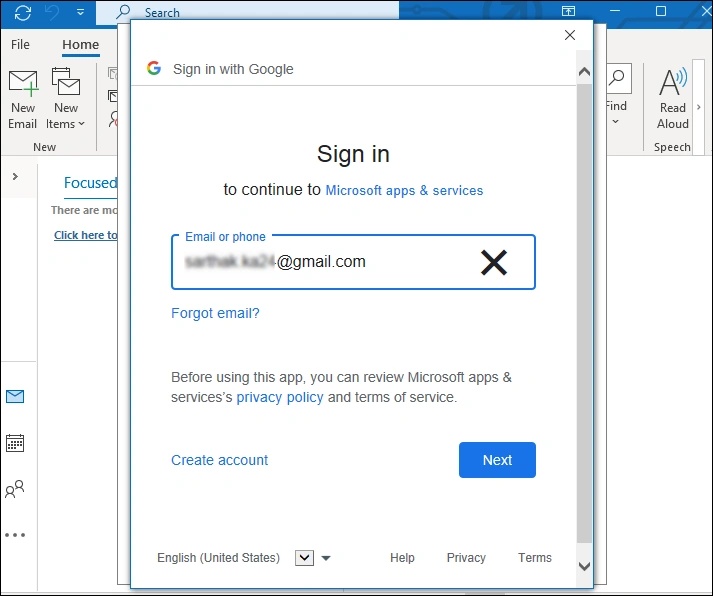Click the New Email button
Screen dimensions: 713x596
pos(23,100)
